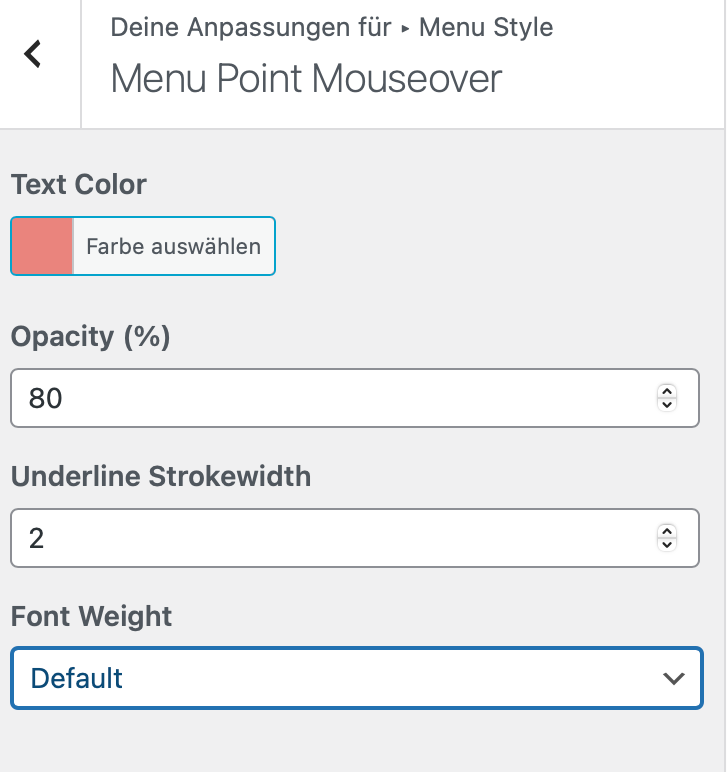Image resolution: width=728 pixels, height=772 pixels.
Task: Increase Underline Strokewidth with up arrow
Action: click(667, 532)
